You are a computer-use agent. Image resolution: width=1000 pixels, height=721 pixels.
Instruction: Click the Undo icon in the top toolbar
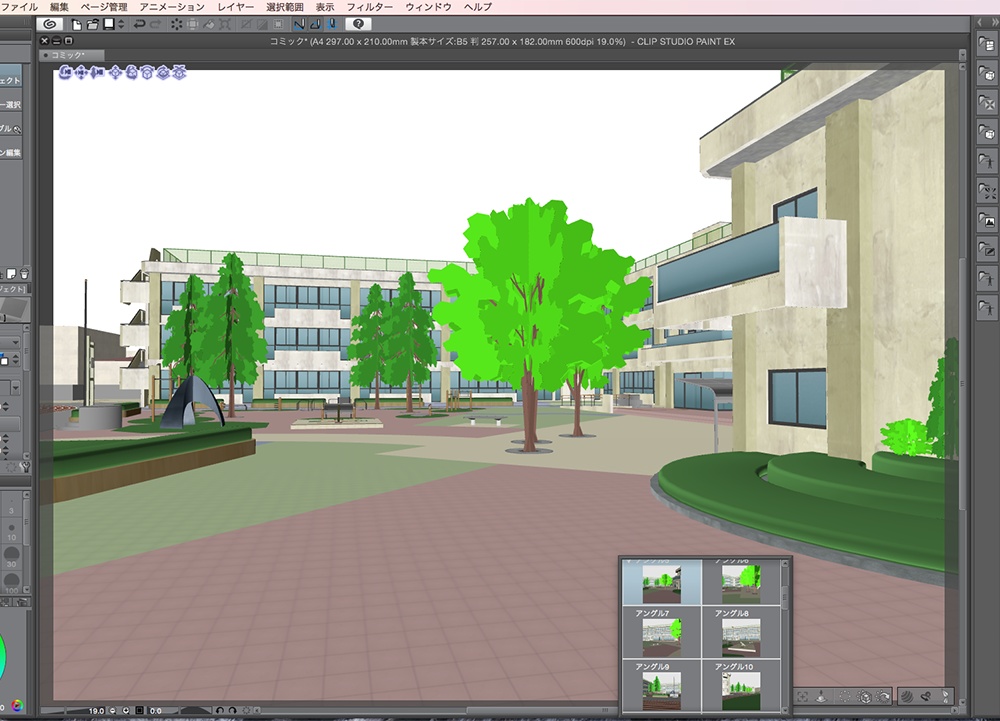click(140, 22)
